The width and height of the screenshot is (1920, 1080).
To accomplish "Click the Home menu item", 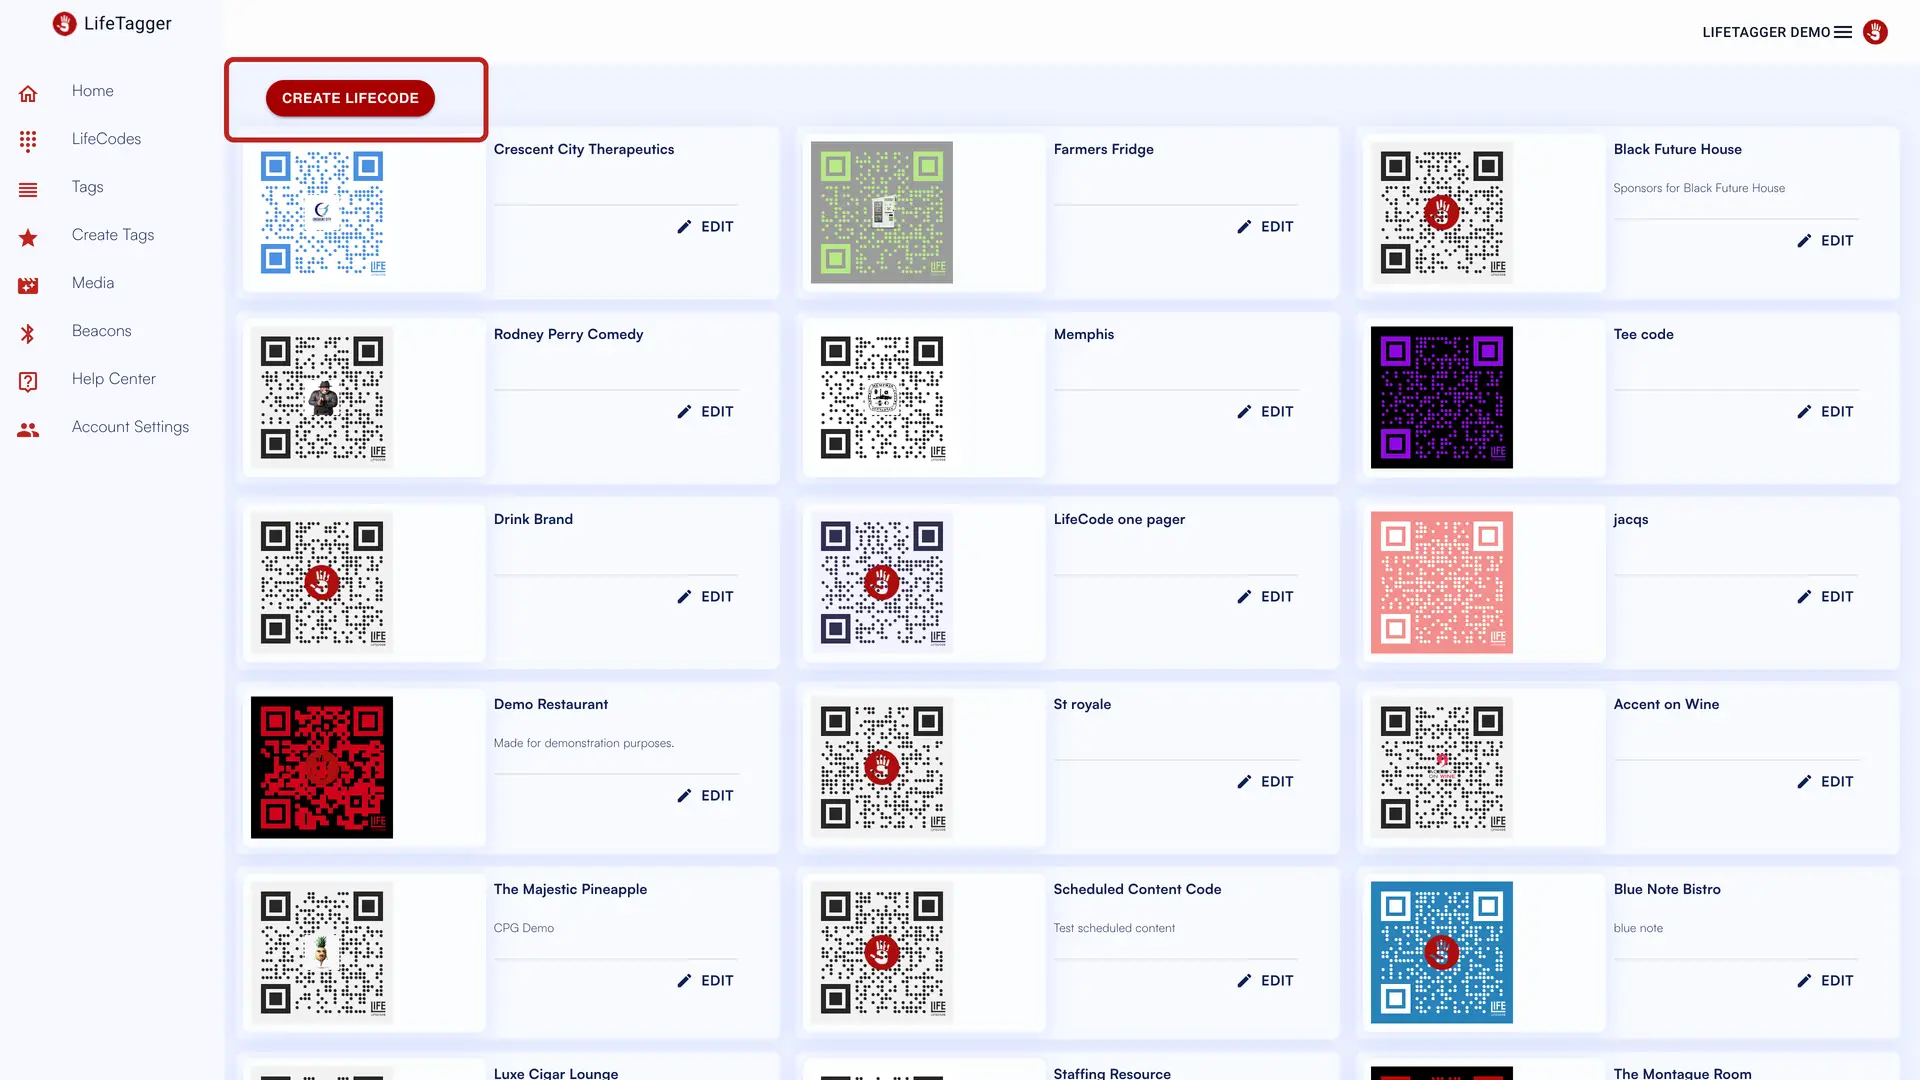I will tap(92, 90).
